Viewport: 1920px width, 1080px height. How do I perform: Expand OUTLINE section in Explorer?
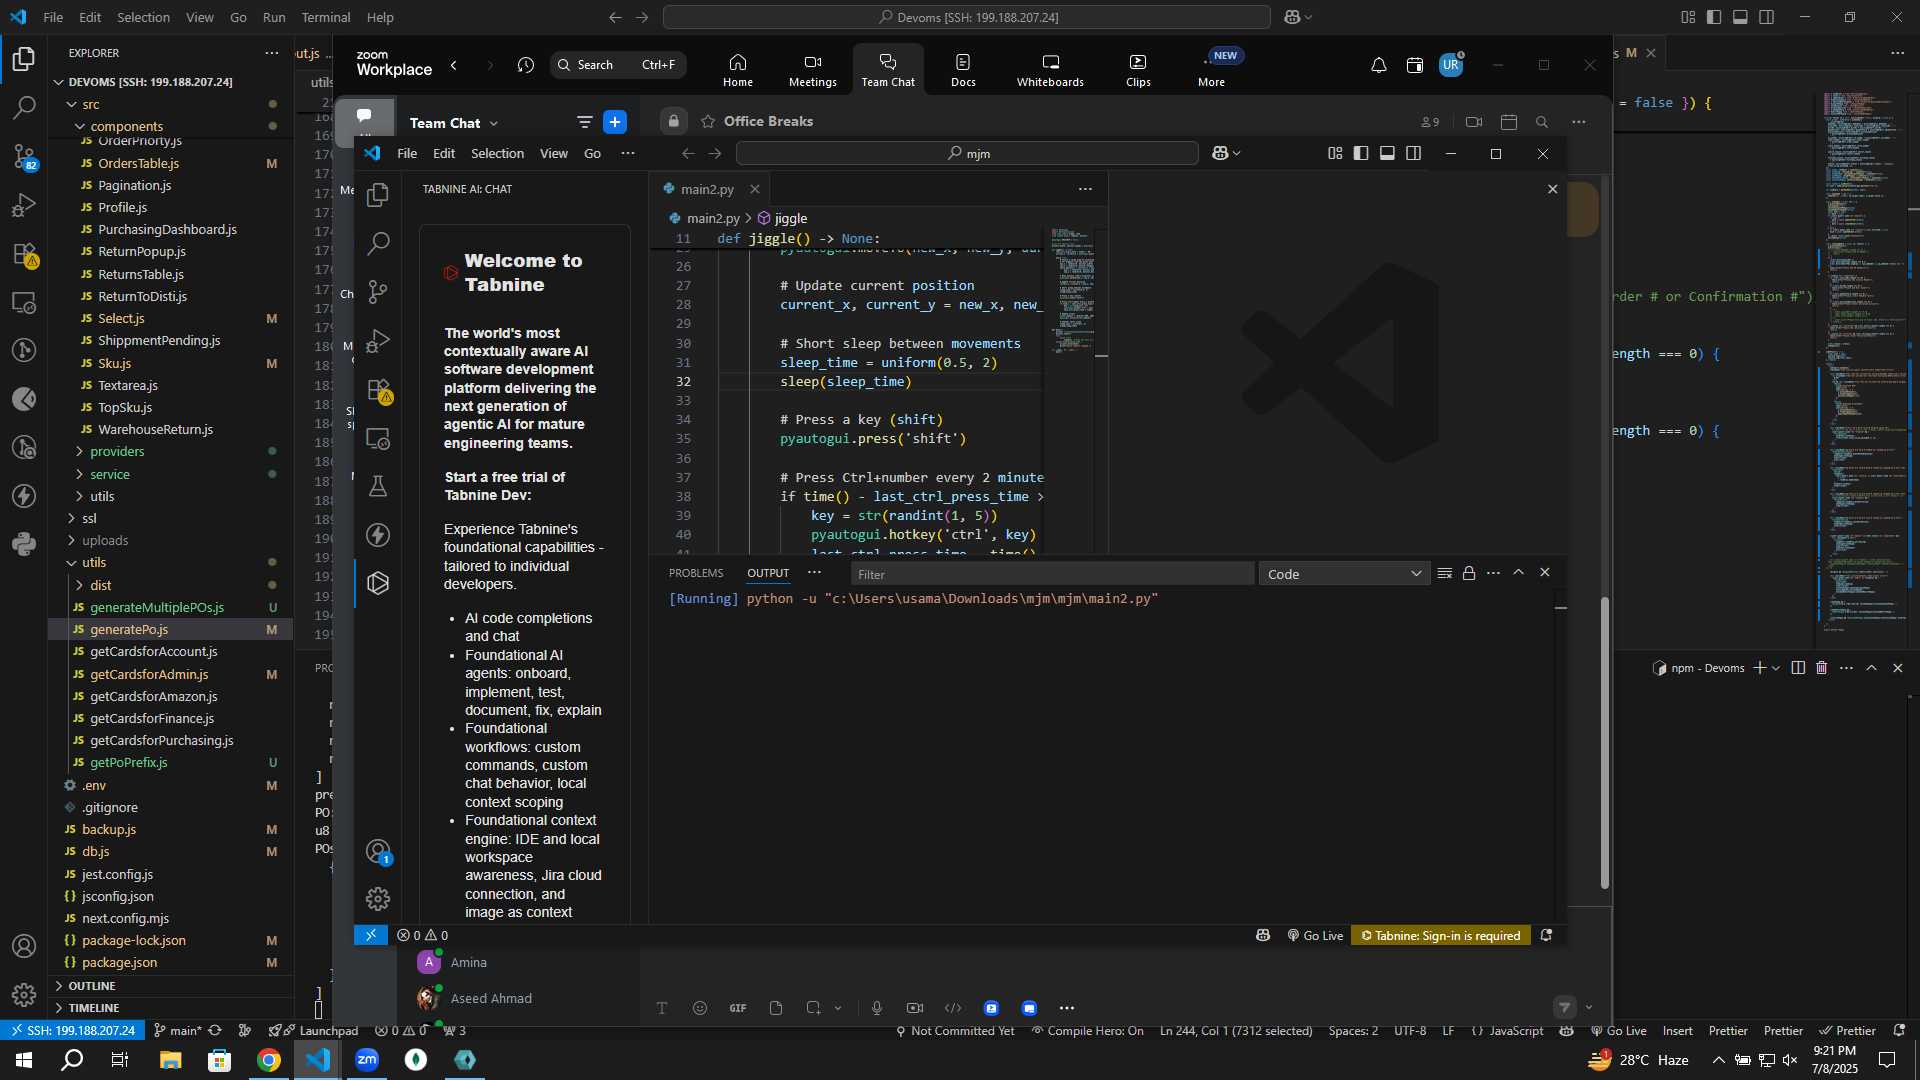[170, 986]
